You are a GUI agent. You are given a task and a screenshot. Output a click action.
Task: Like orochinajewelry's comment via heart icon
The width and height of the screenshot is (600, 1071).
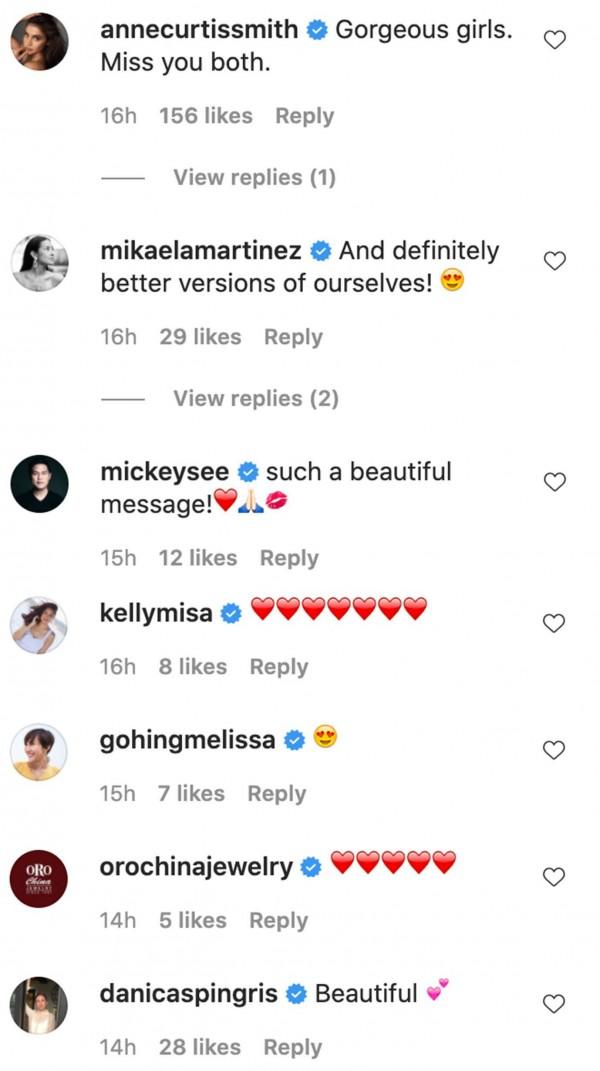coord(554,877)
